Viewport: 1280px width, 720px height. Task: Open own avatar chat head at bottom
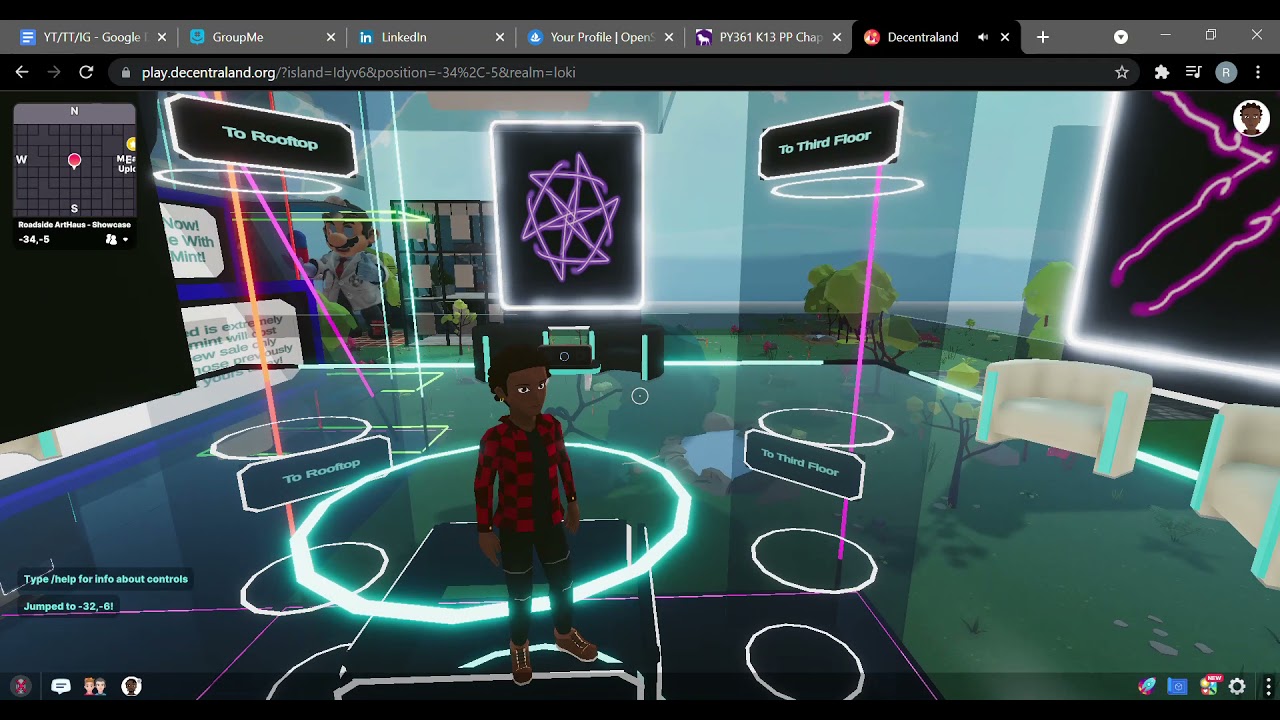click(x=131, y=686)
